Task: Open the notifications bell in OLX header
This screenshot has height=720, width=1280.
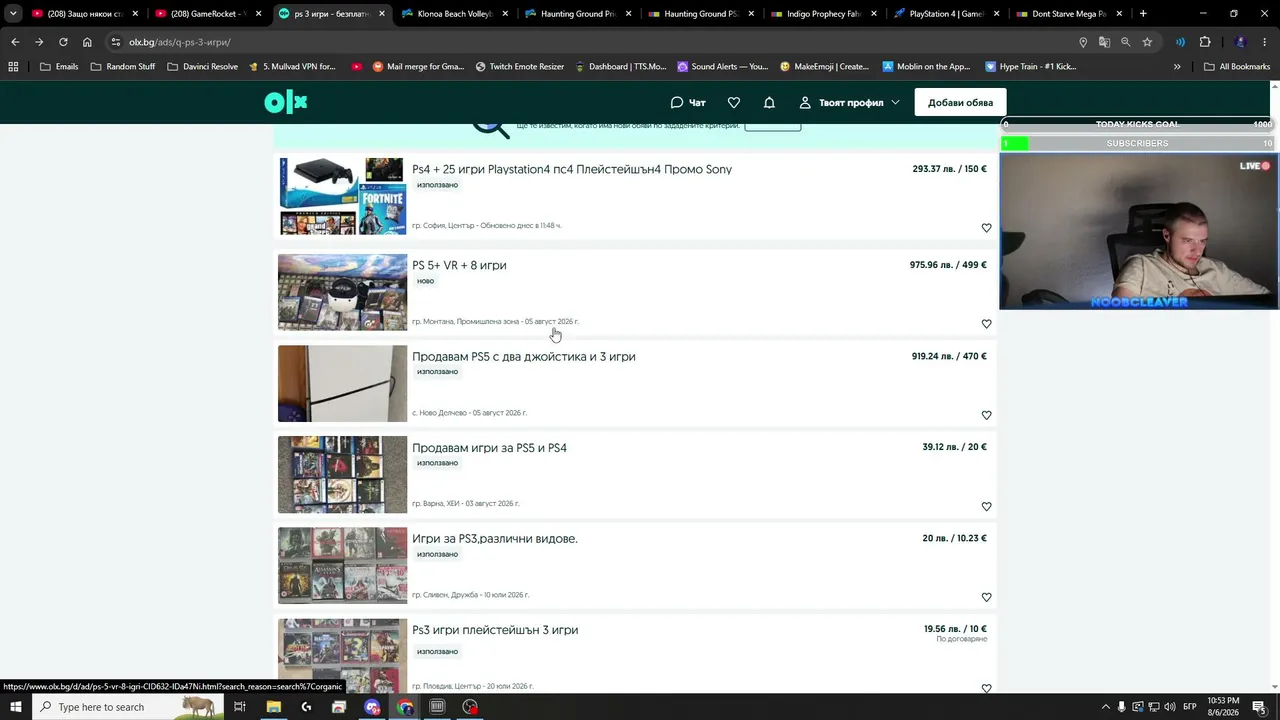Action: tap(769, 103)
